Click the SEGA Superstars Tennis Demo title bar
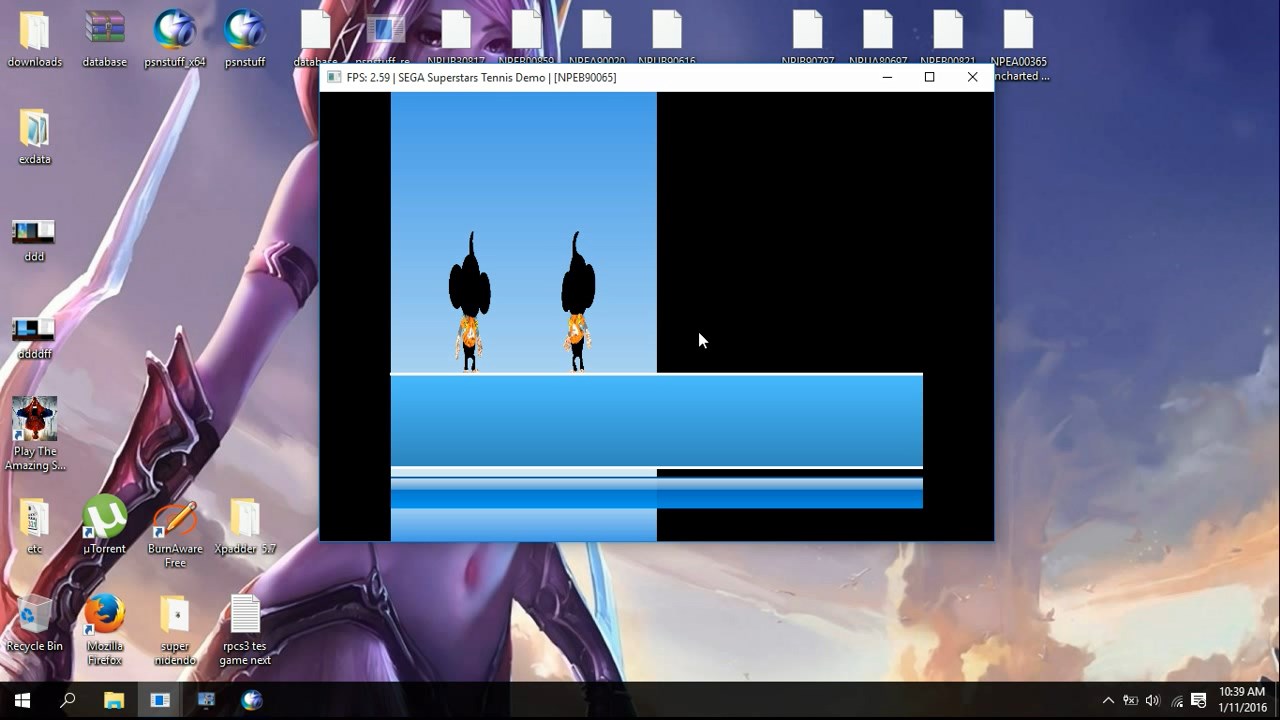This screenshot has height=720, width=1280. [x=600, y=77]
